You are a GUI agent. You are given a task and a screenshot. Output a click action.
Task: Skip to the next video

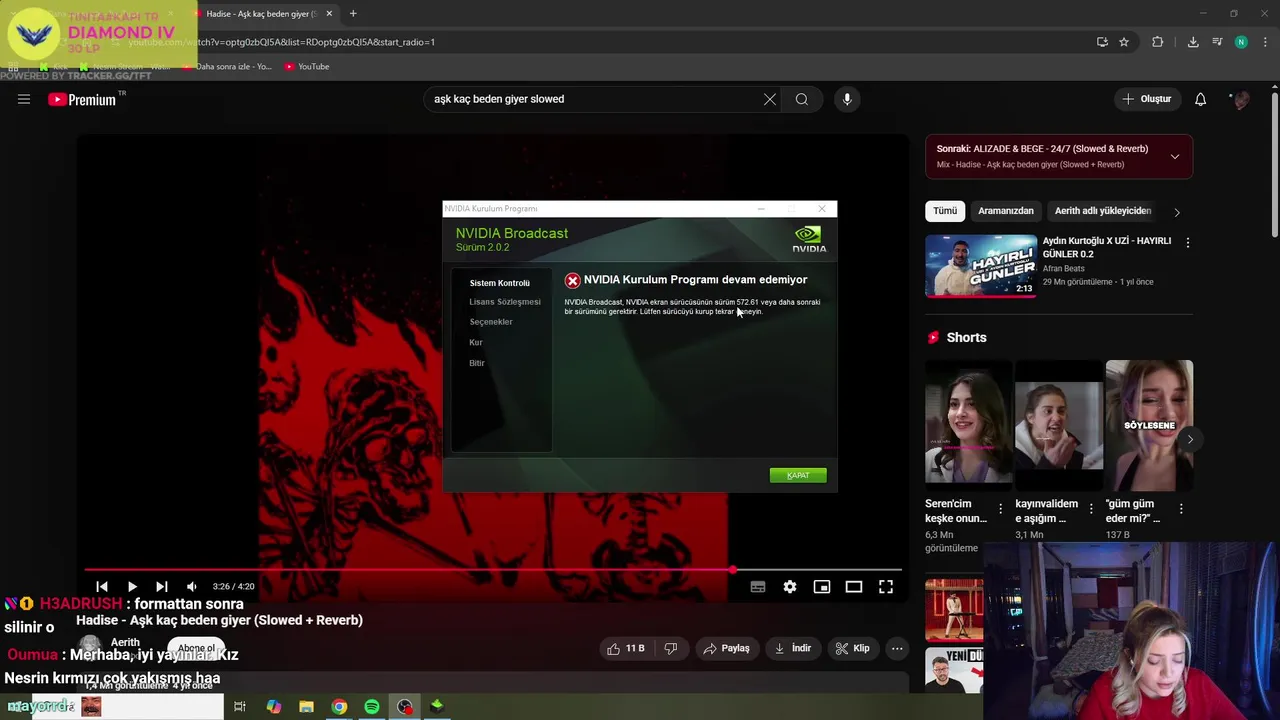(x=161, y=587)
